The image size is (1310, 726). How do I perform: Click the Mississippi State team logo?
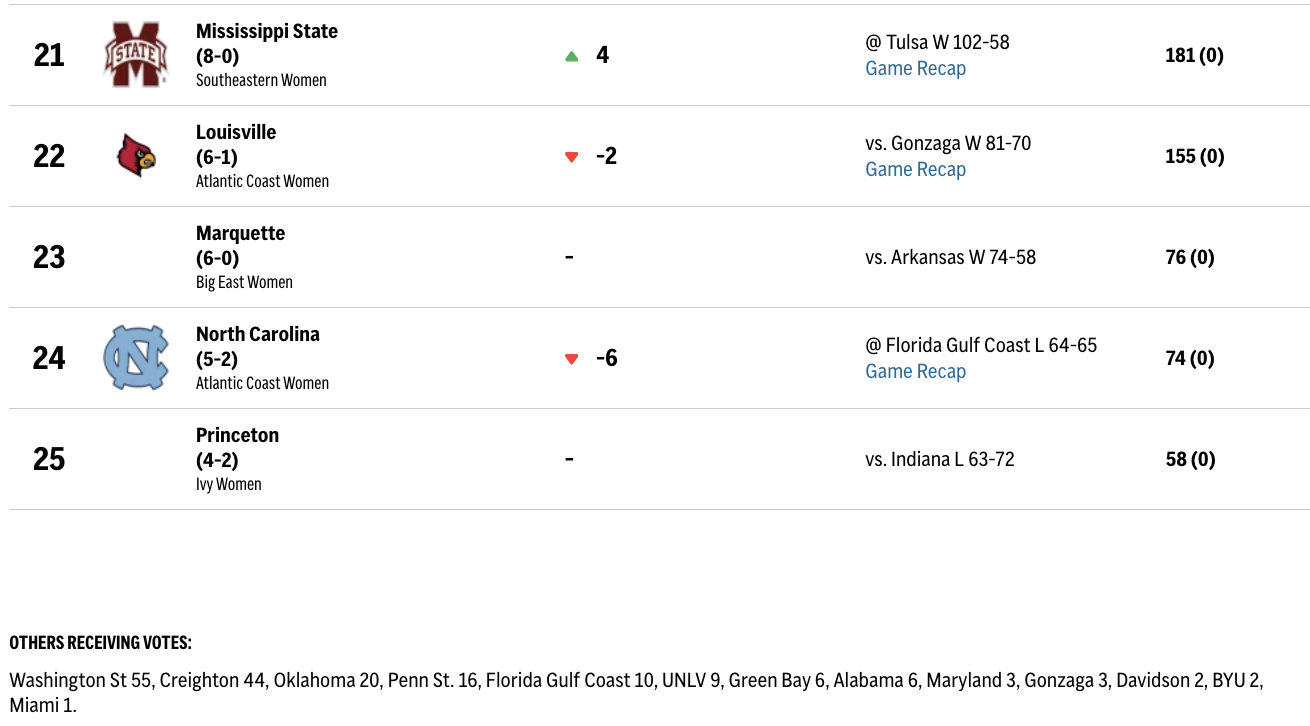[136, 55]
